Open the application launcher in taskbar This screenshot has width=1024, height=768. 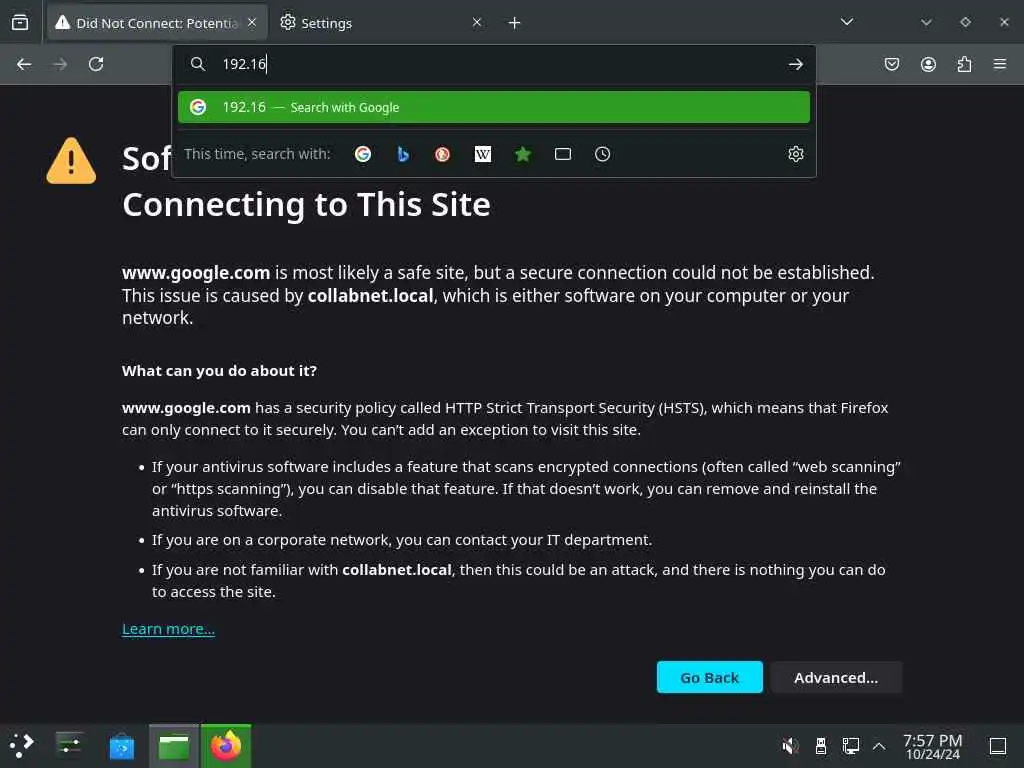coord(22,745)
